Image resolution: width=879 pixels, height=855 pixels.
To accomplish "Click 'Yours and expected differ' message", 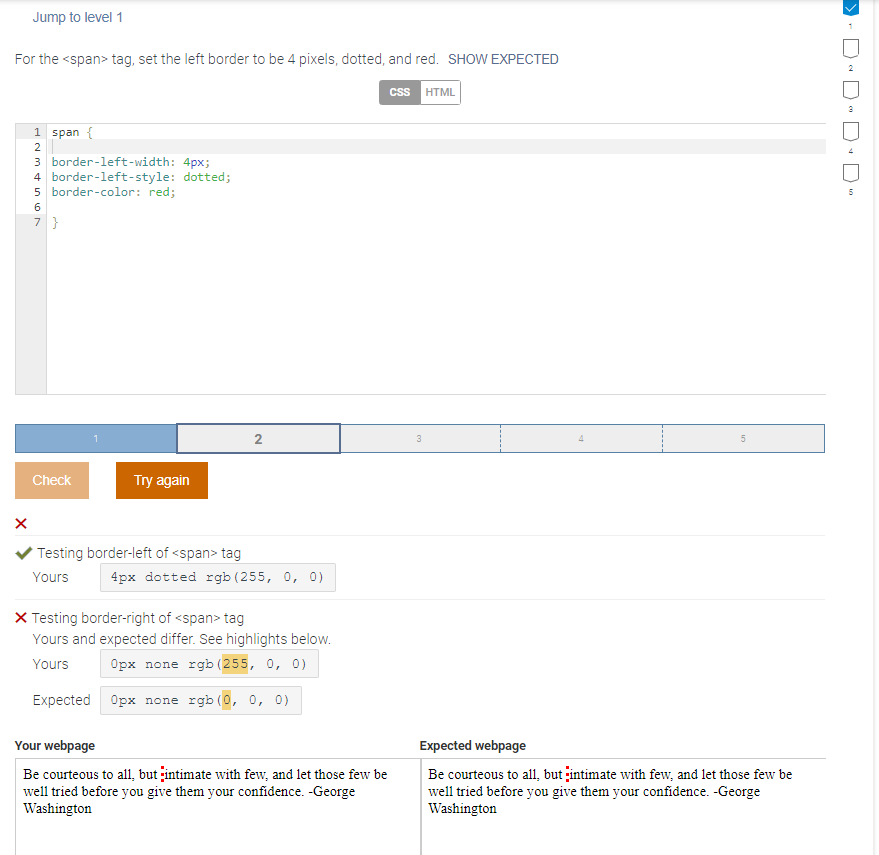I will [x=182, y=639].
